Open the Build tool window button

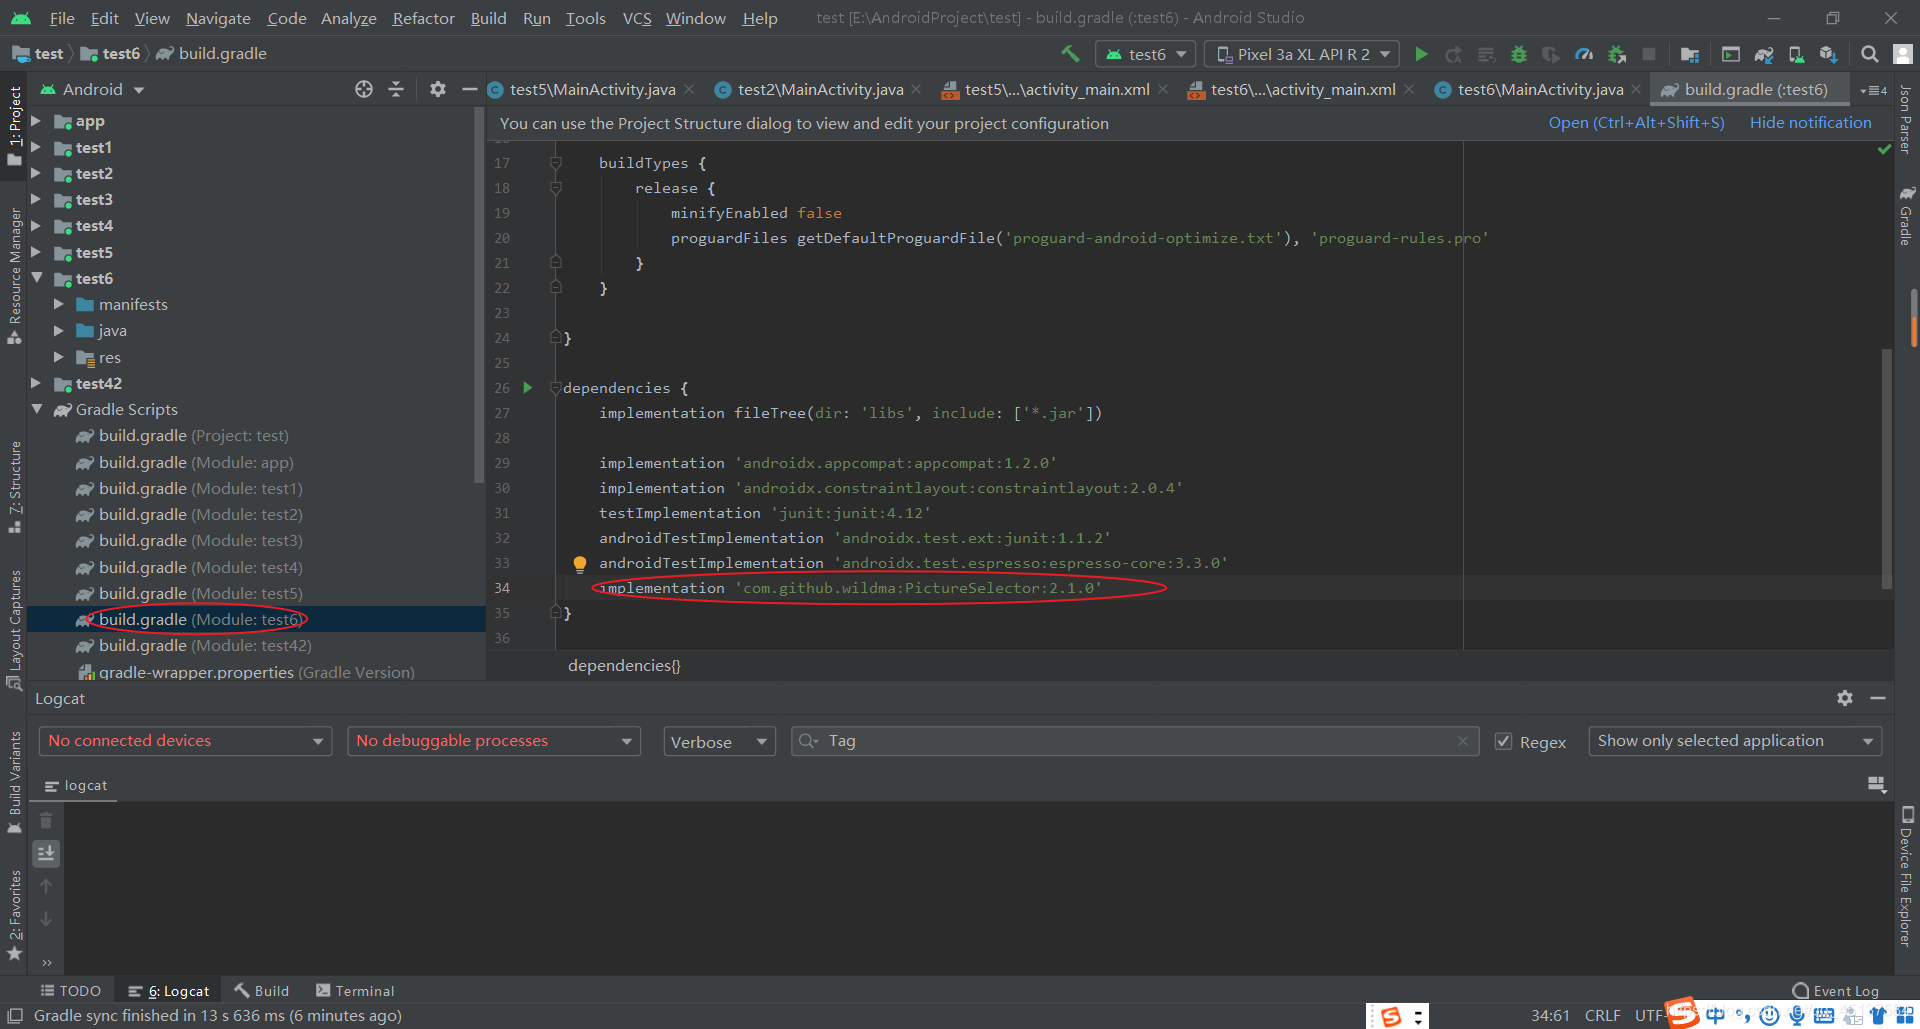pos(261,991)
